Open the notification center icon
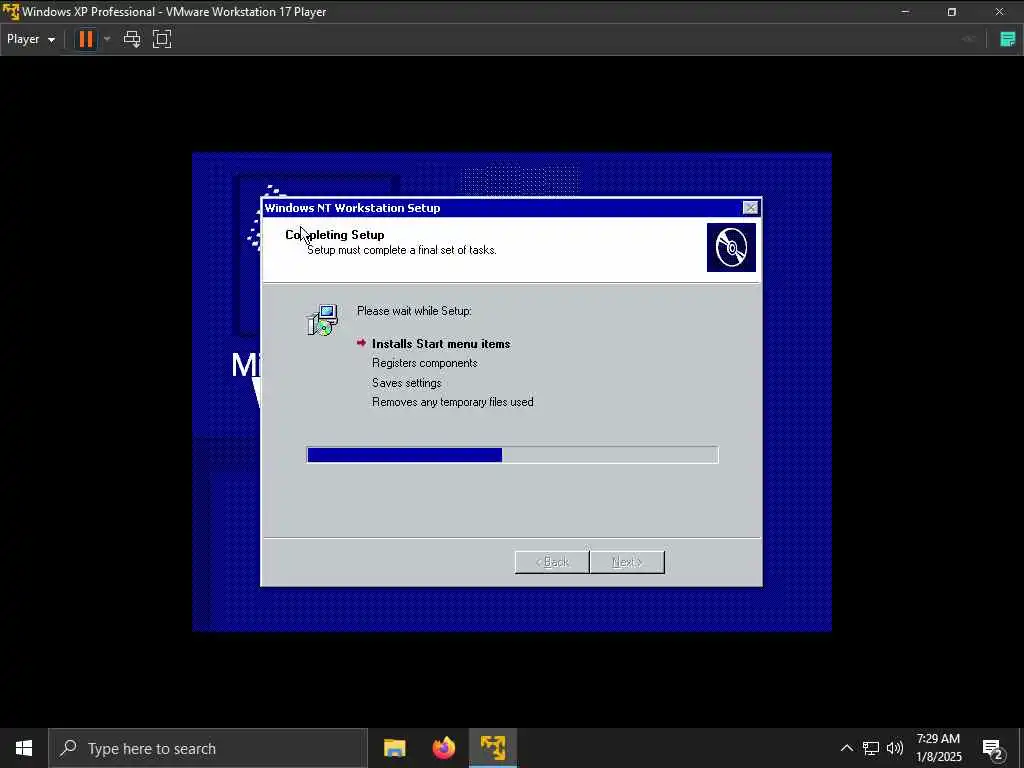This screenshot has height=768, width=1024. pos(993,748)
